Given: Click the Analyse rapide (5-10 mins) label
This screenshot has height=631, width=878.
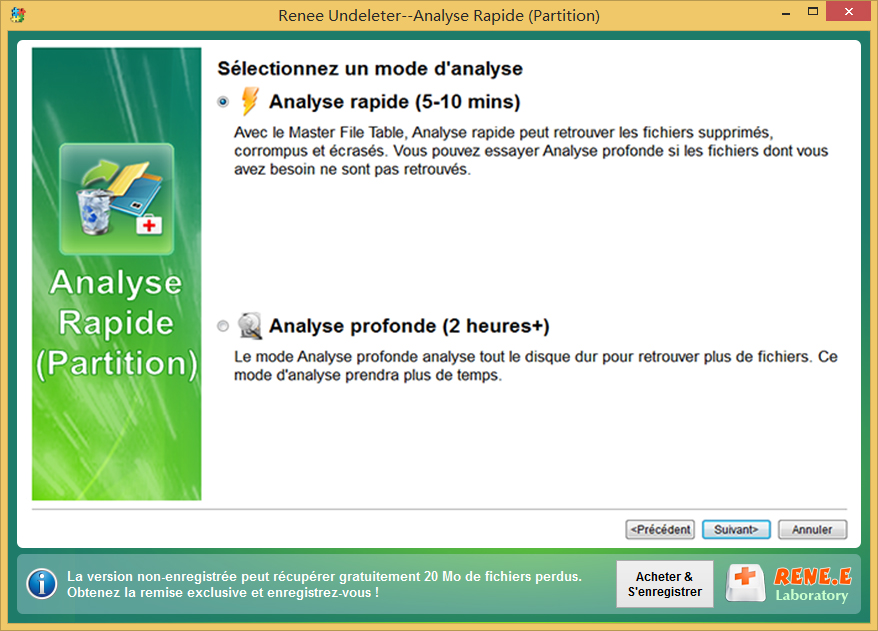Looking at the screenshot, I should coord(395,102).
